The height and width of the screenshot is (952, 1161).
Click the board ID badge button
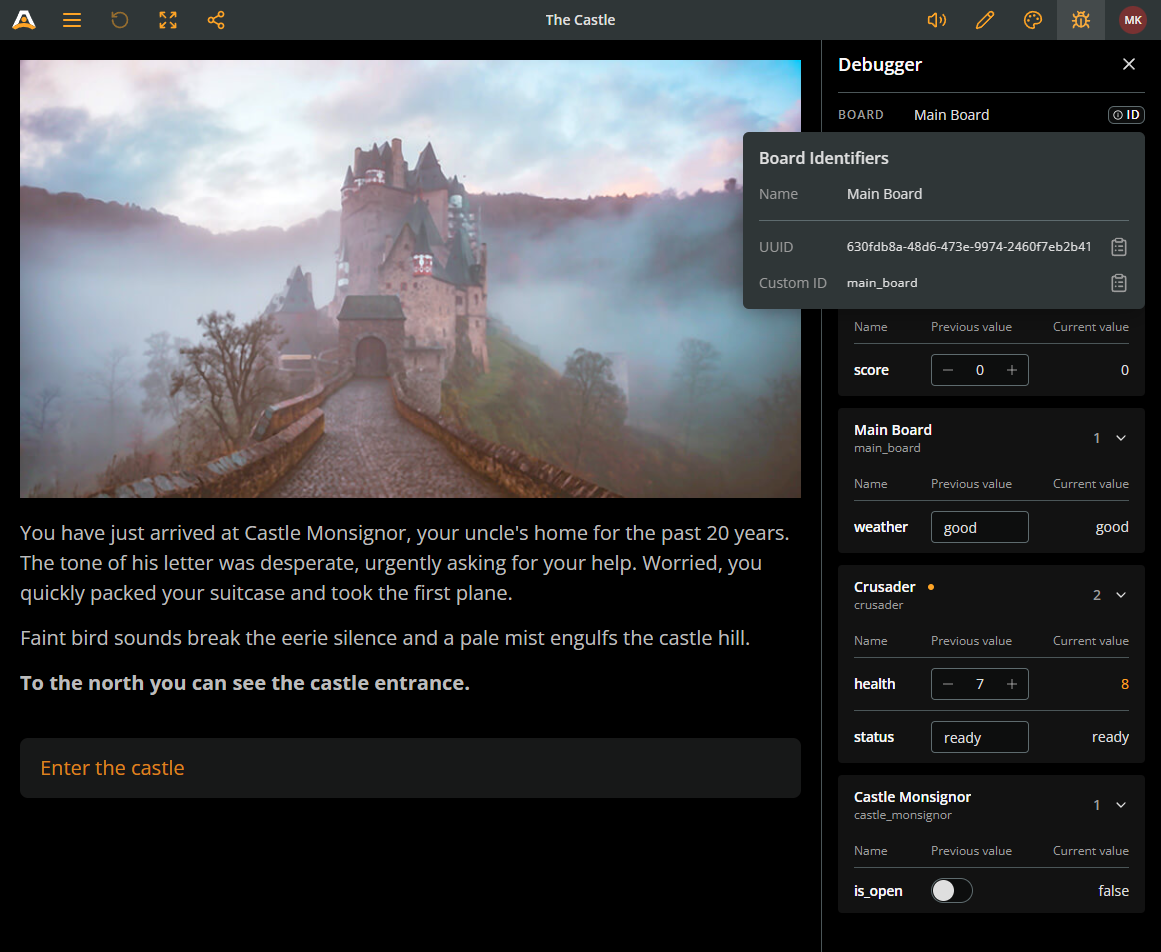pos(1126,115)
